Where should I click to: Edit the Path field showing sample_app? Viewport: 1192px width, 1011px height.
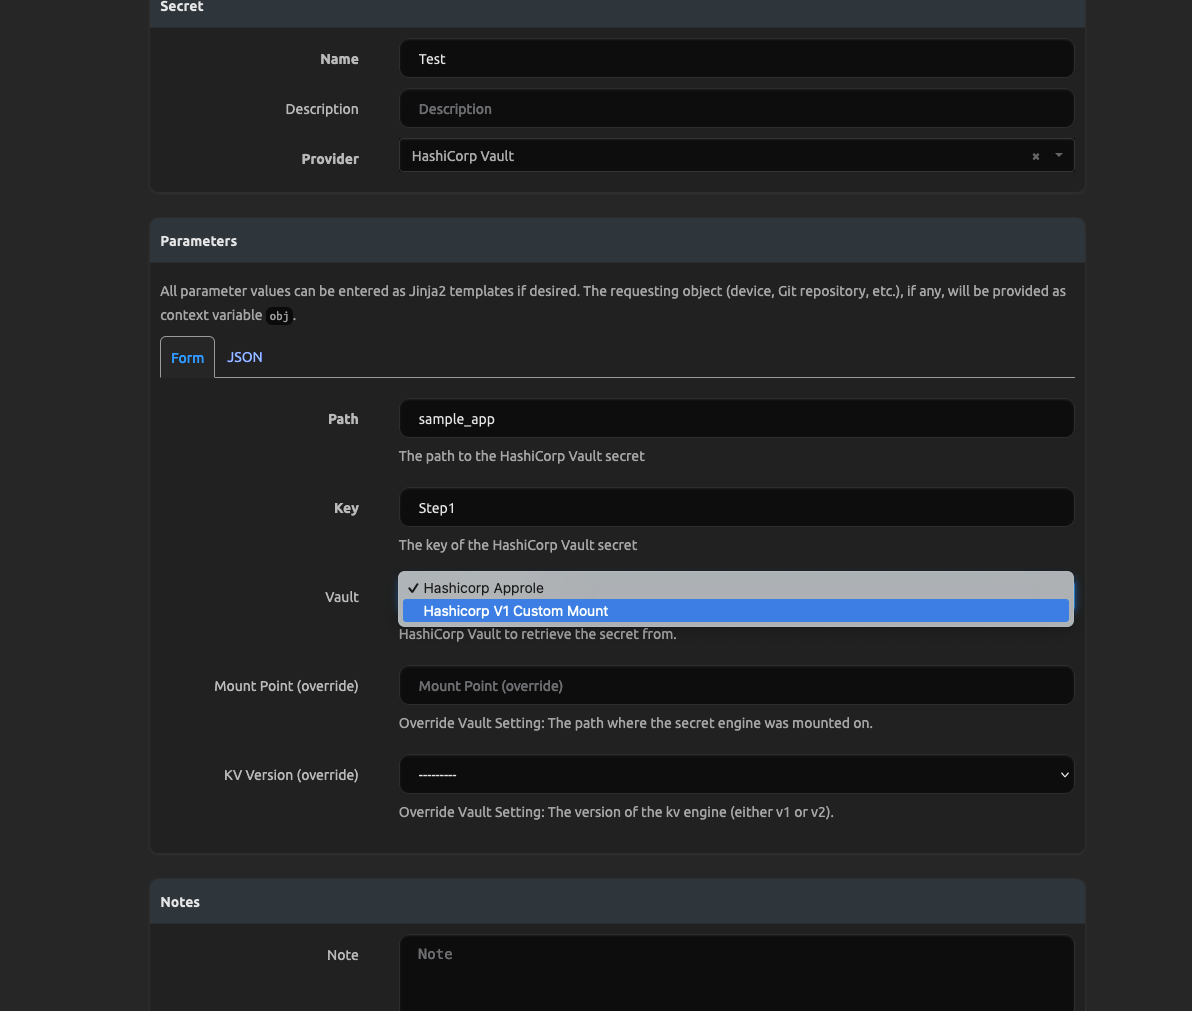point(736,418)
